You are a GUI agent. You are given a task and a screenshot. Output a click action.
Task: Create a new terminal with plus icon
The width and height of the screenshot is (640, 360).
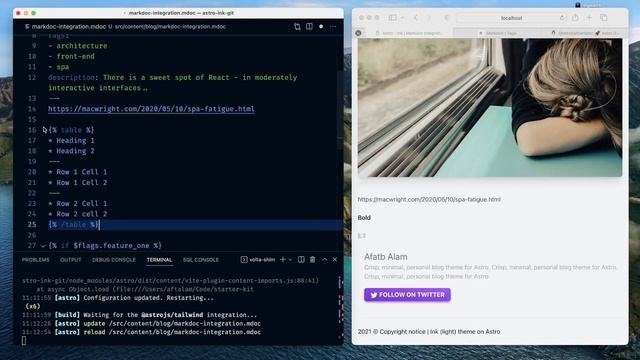[x=282, y=260]
